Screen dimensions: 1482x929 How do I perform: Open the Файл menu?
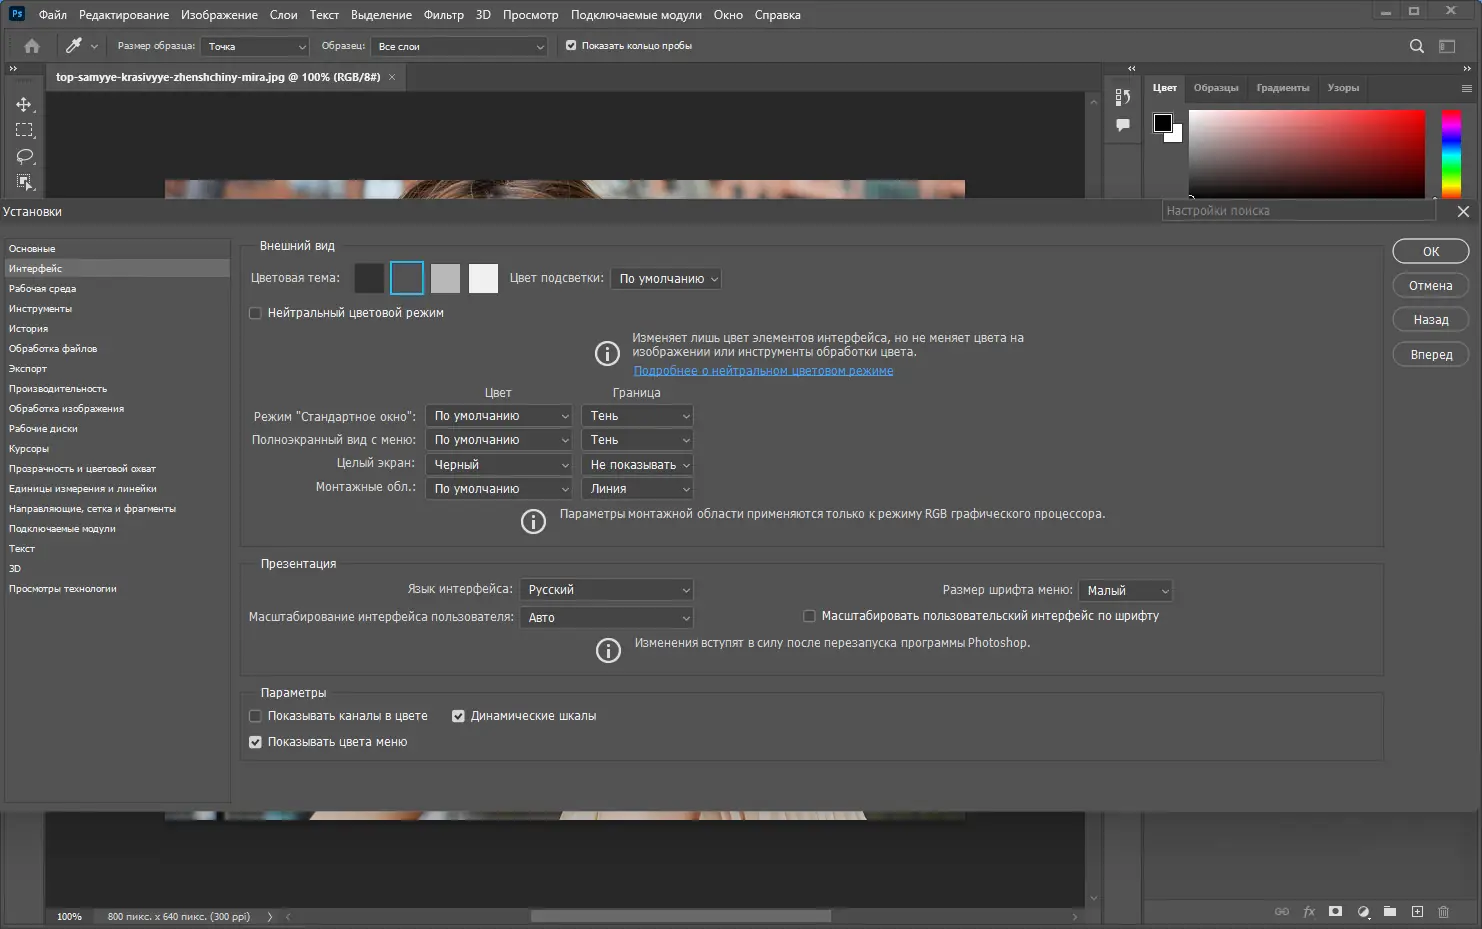tap(52, 15)
